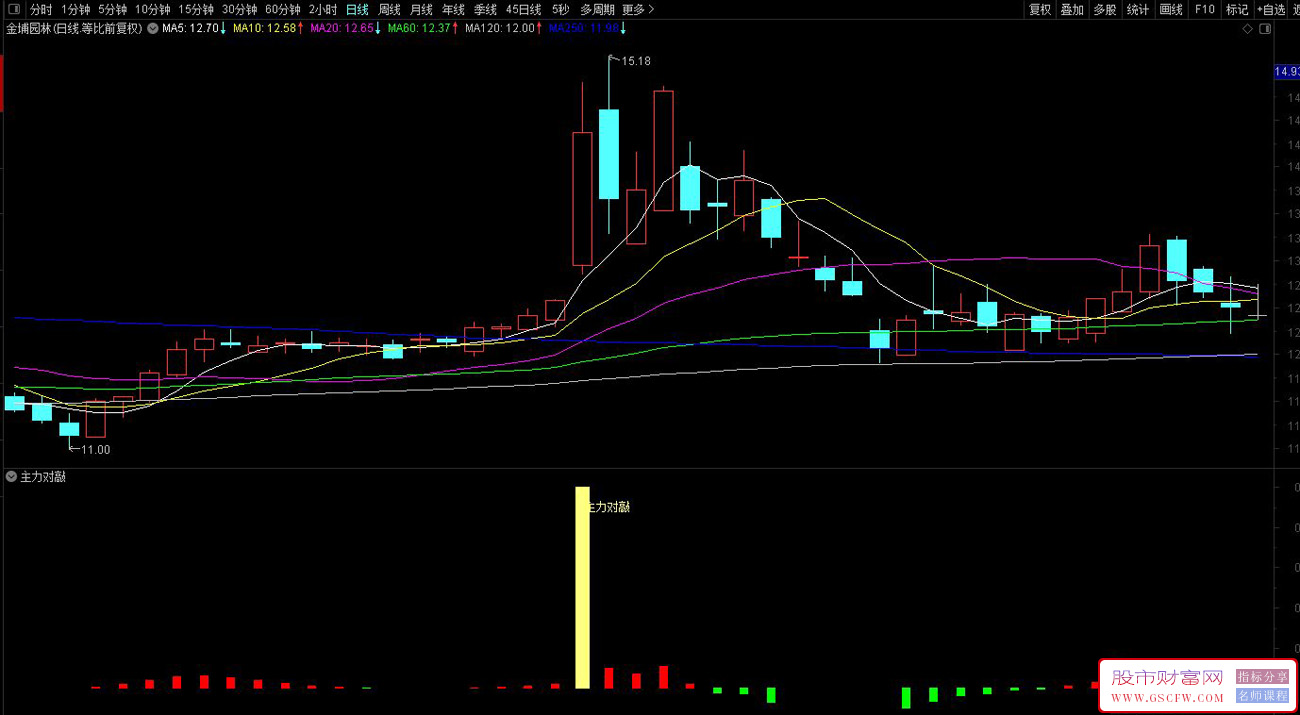Image resolution: width=1300 pixels, height=715 pixels.
Task: Click the 金埔园林 stock title label
Action: (x=74, y=29)
